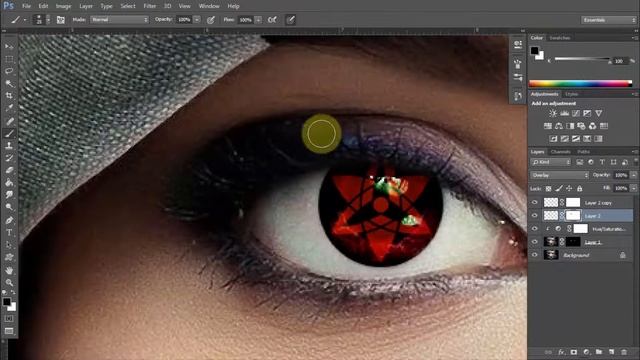Select the Lasso tool
This screenshot has height=360, width=640.
[x=9, y=71]
